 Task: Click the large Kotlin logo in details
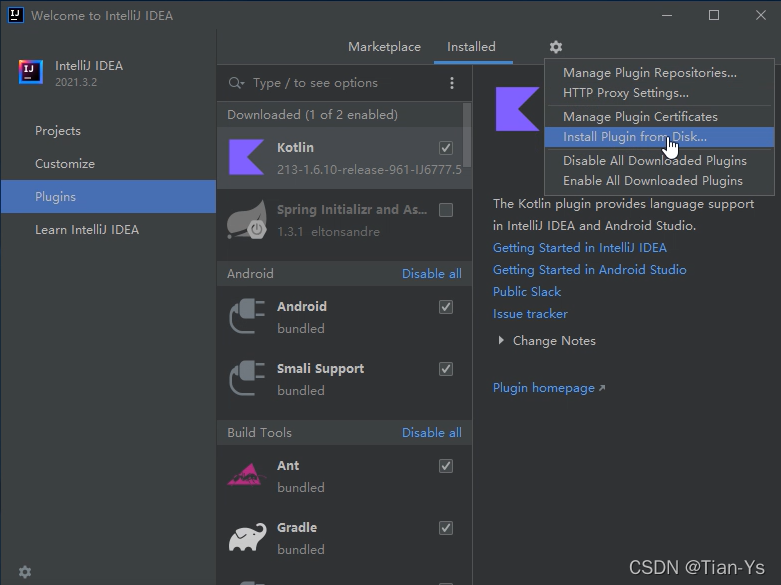(517, 109)
